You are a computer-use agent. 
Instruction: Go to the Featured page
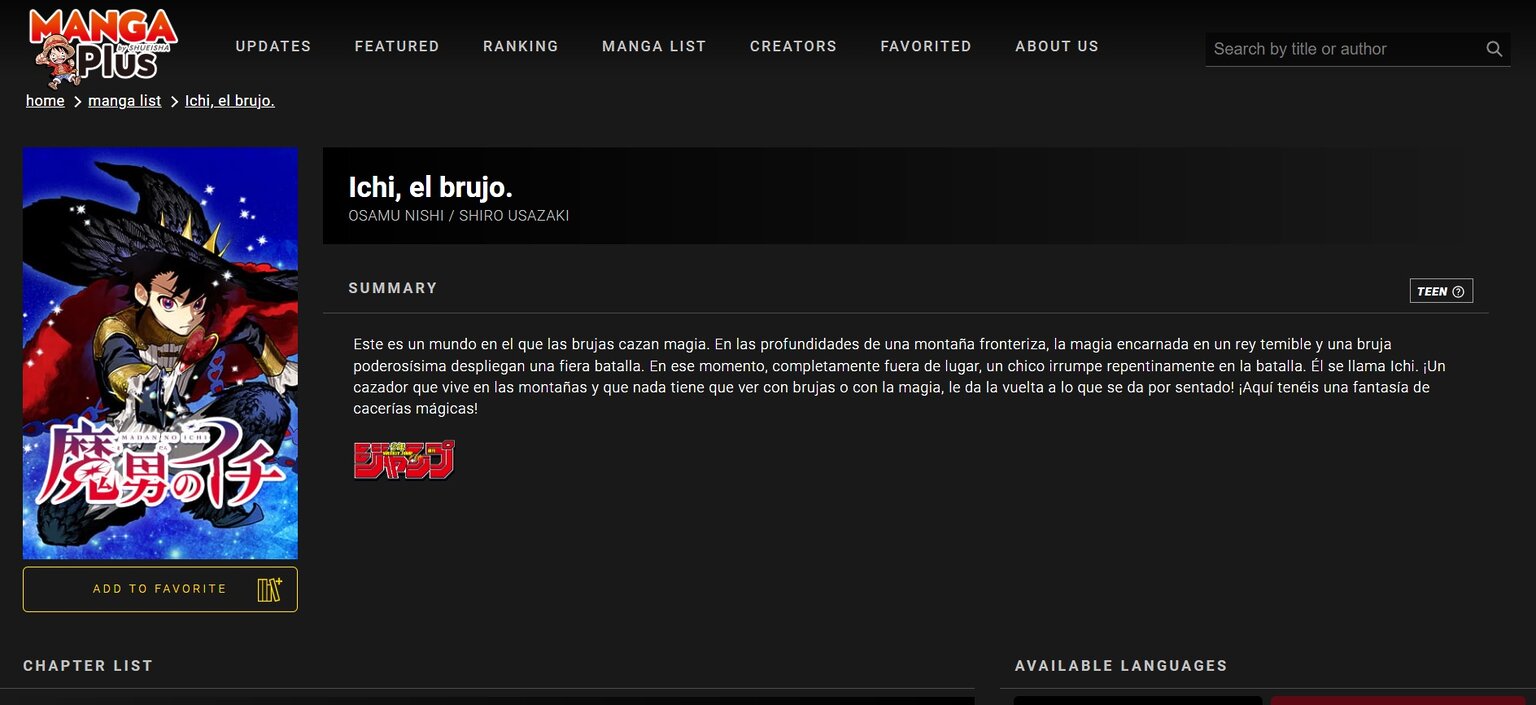point(397,46)
